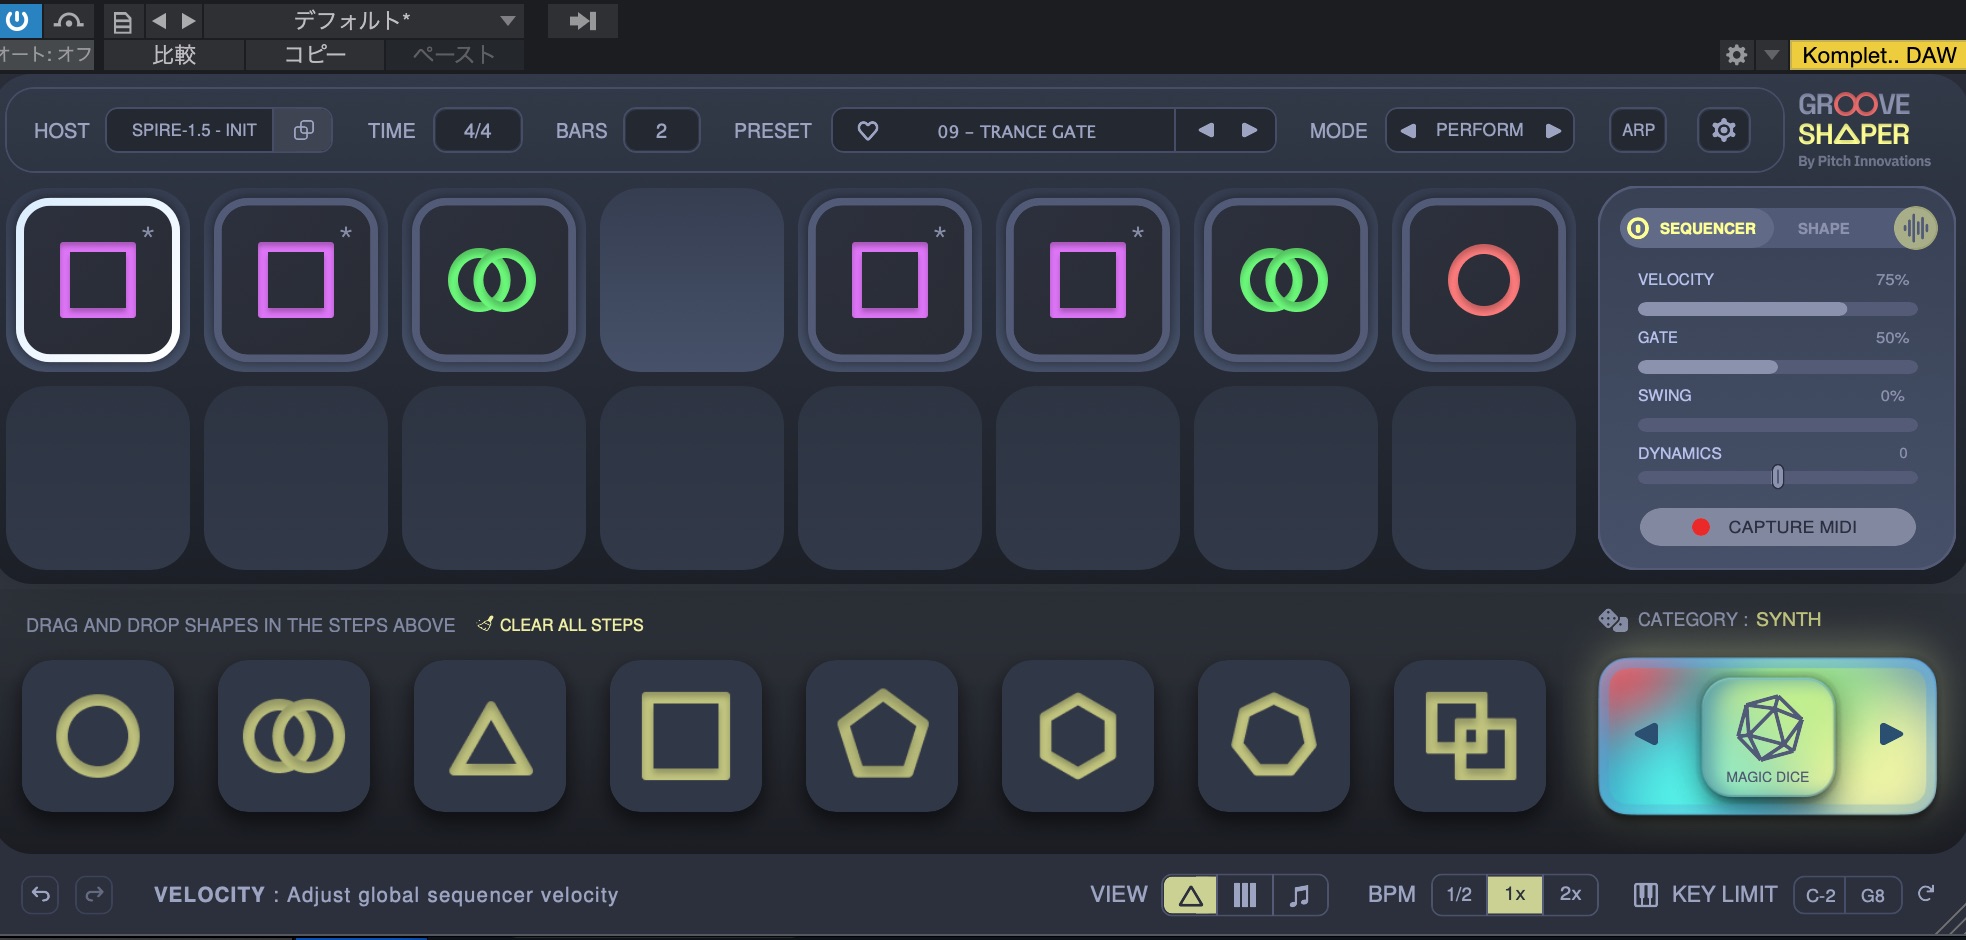The height and width of the screenshot is (940, 1966).
Task: Click CLEAR ALL STEPS
Action: tap(570, 625)
